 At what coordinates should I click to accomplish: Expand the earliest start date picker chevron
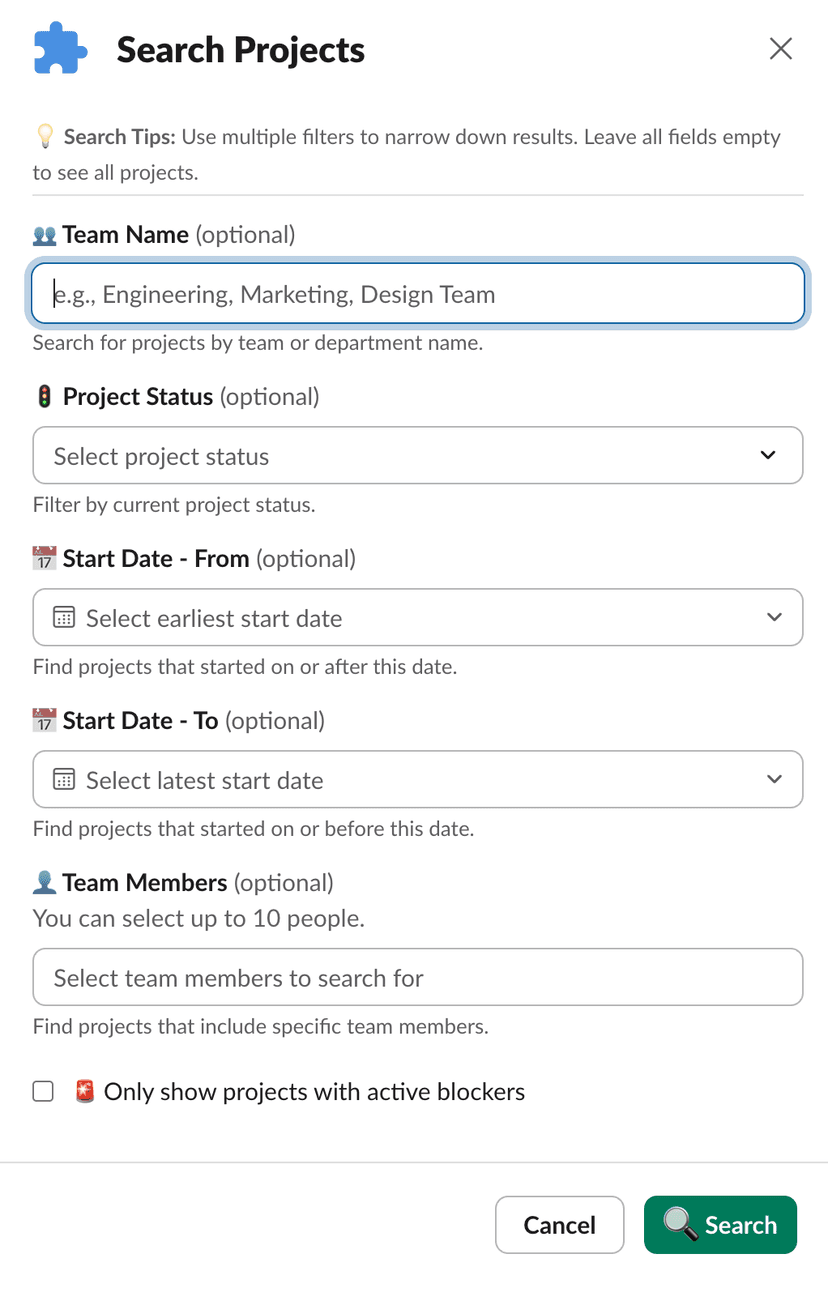[774, 617]
